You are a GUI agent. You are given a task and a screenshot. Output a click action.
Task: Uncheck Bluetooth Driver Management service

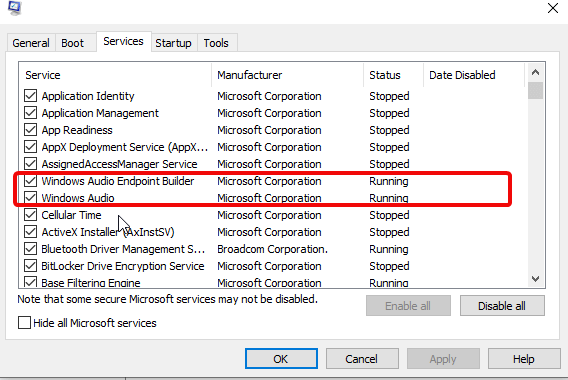coord(30,249)
